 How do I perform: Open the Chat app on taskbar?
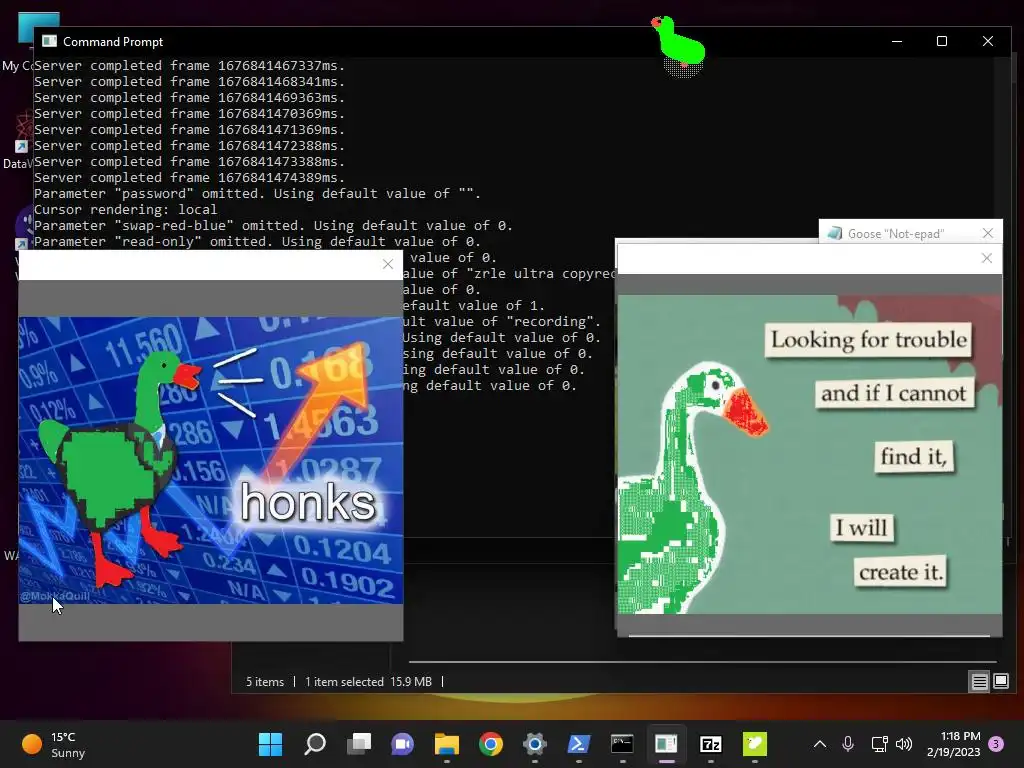(x=402, y=744)
